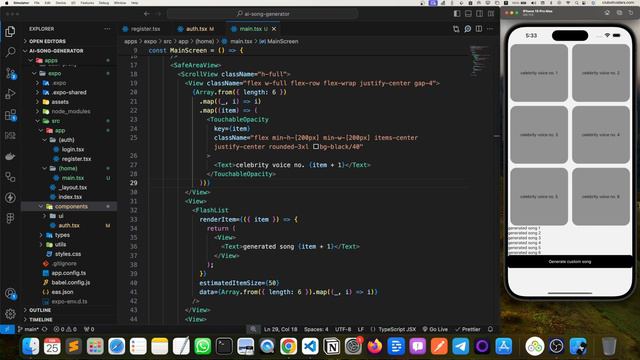Collapse the AI-SONG-GENERATOR root folder
Image resolution: width=640 pixels, height=360 pixels.
[69, 51]
